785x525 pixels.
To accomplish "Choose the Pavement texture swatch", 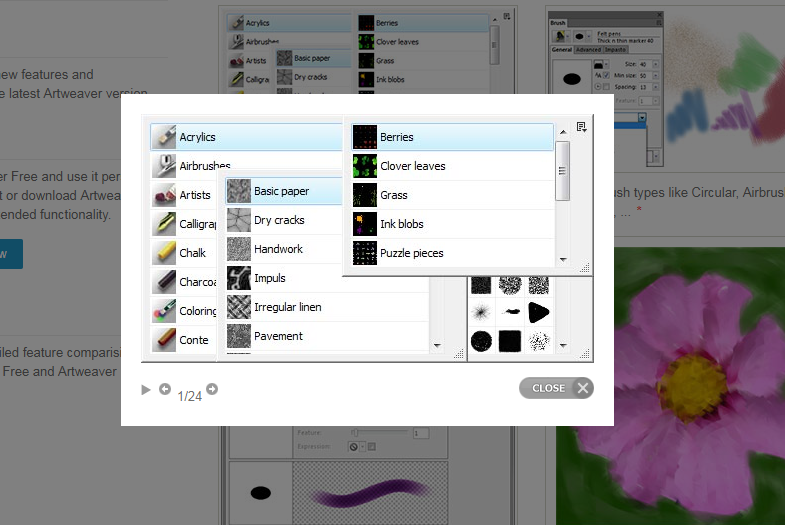I will coord(239,336).
